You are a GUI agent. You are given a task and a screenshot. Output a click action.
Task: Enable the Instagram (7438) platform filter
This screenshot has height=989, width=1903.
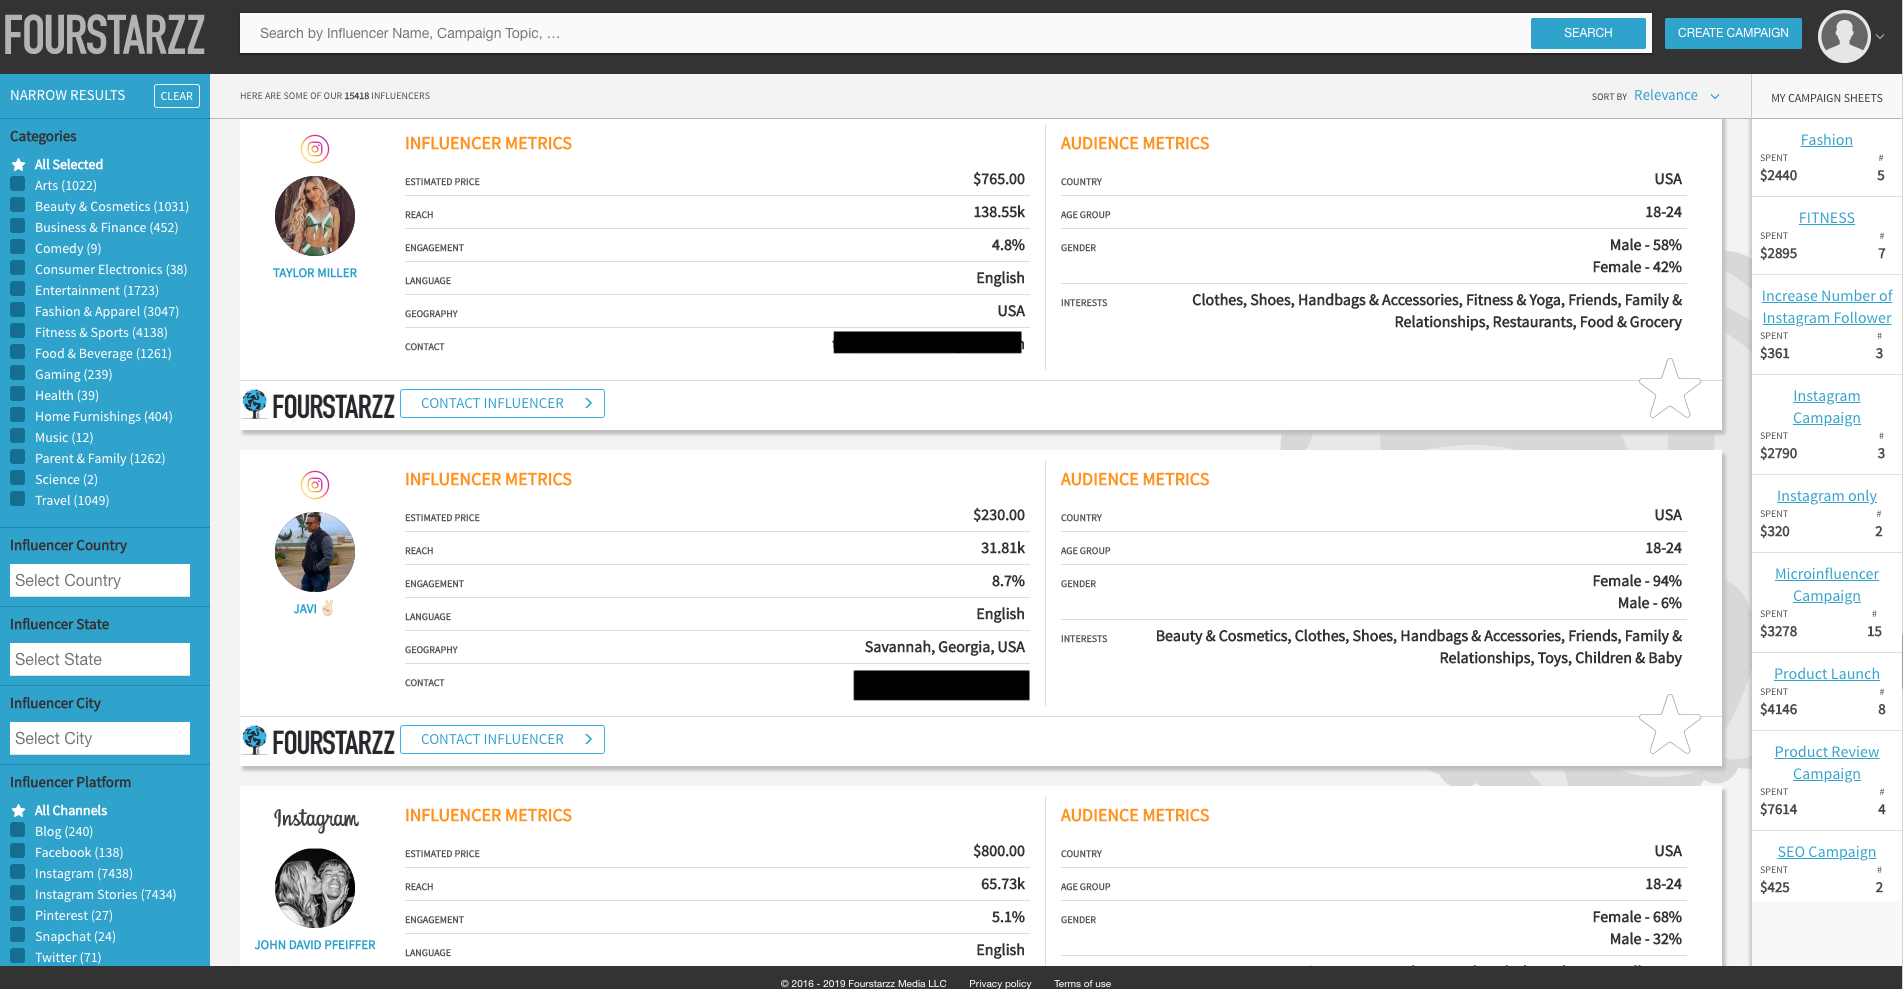click(x=17, y=873)
